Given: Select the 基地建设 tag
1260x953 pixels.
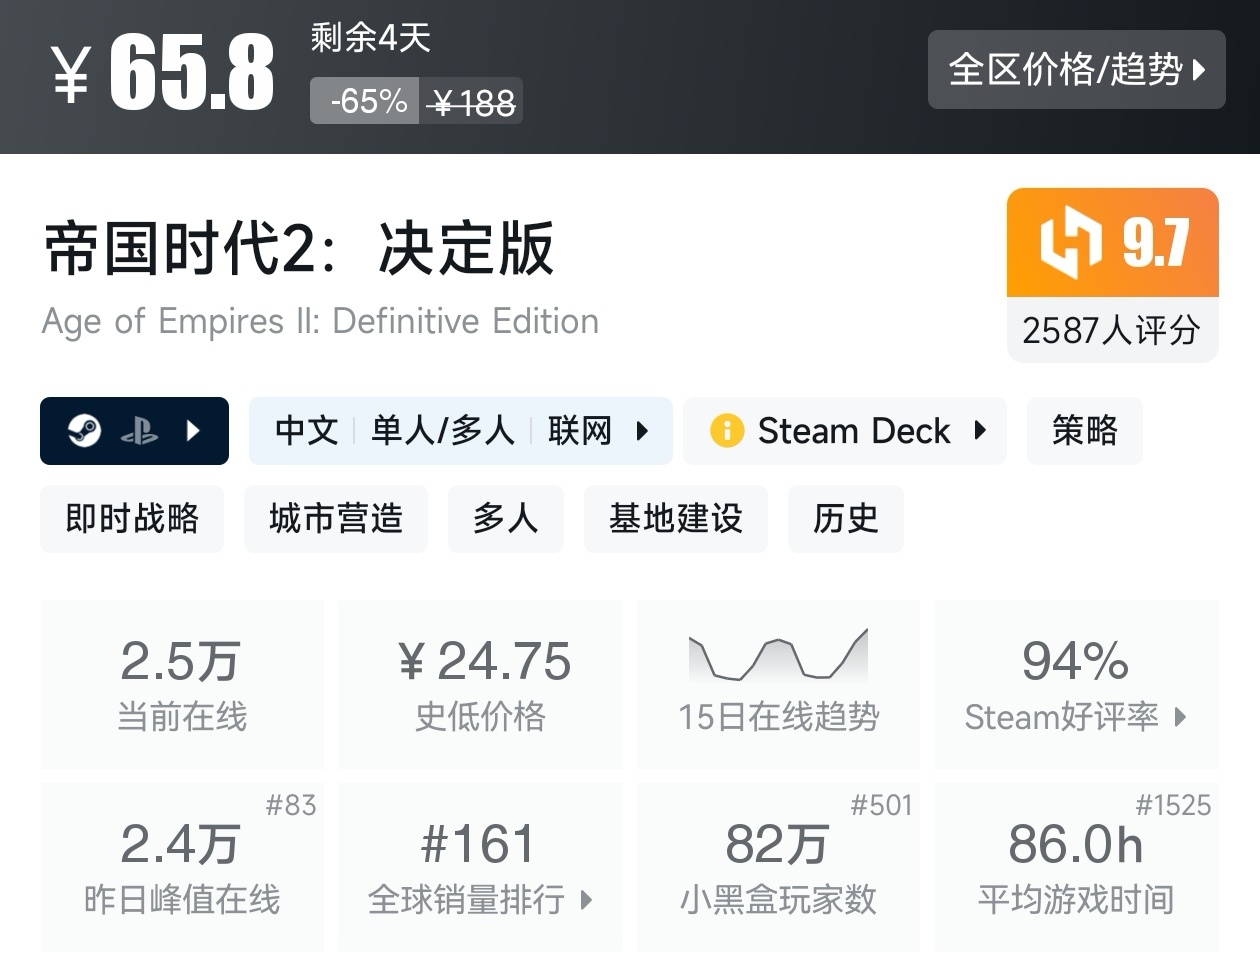Looking at the screenshot, I should (676, 519).
